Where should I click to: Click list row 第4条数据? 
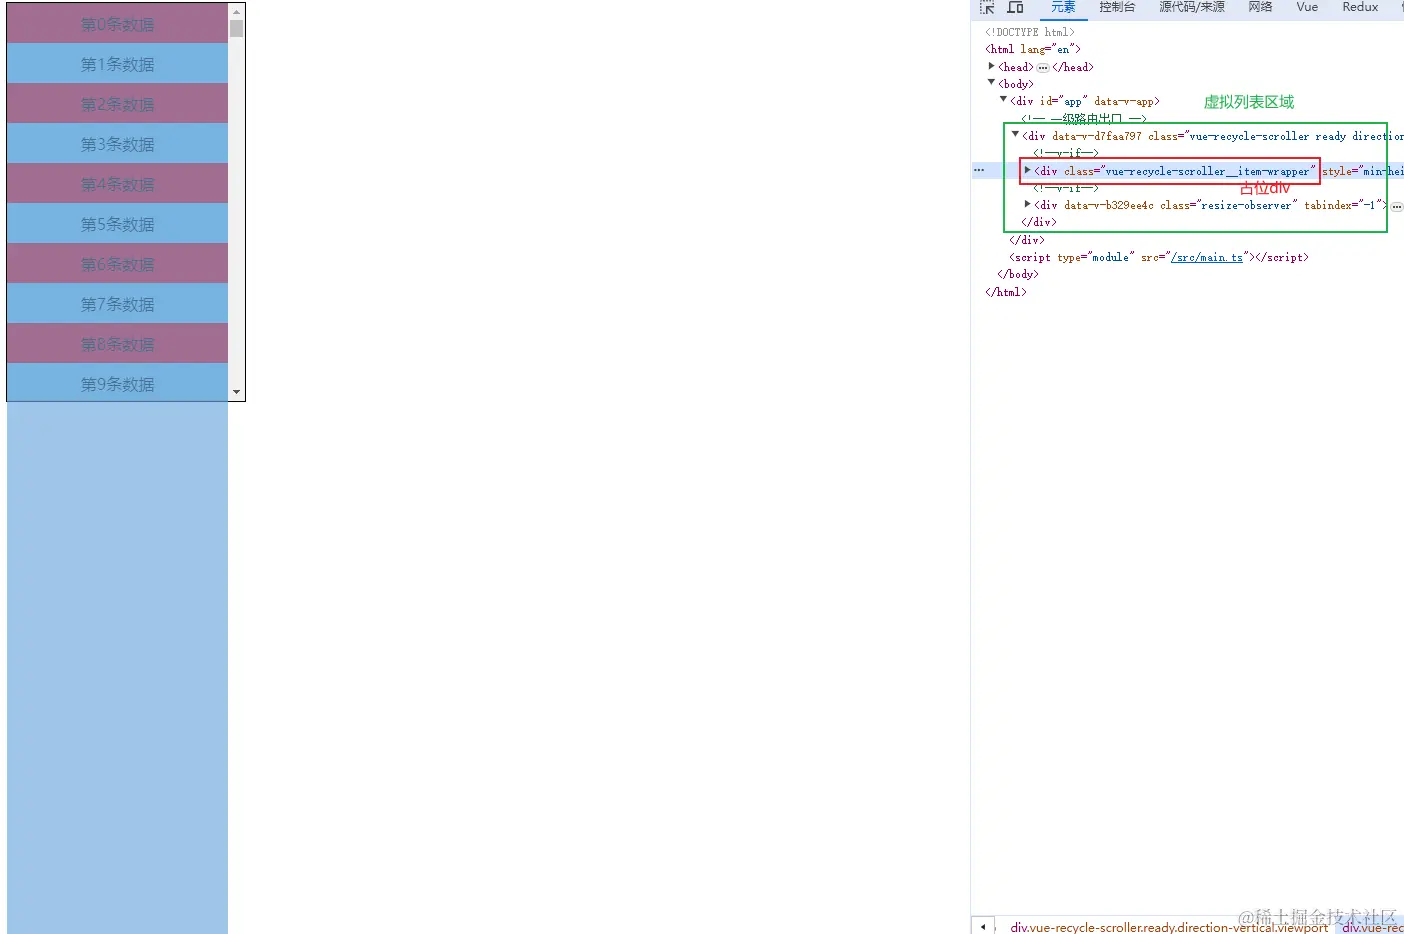tap(118, 183)
